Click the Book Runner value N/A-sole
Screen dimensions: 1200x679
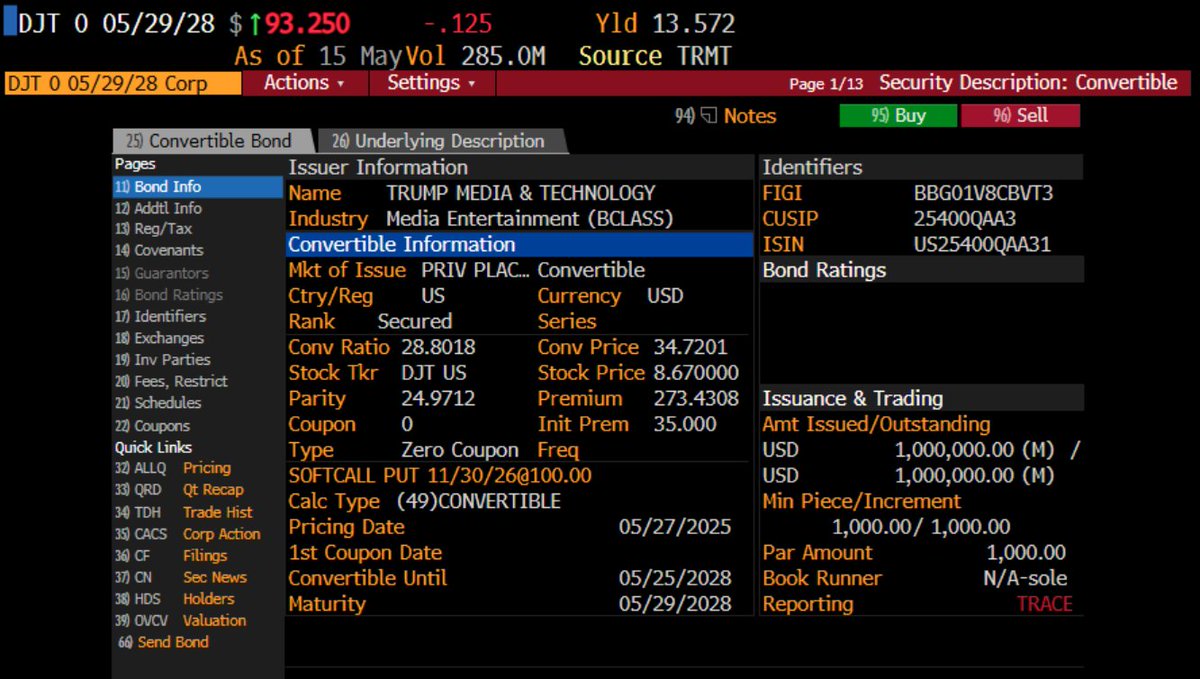pos(1025,579)
